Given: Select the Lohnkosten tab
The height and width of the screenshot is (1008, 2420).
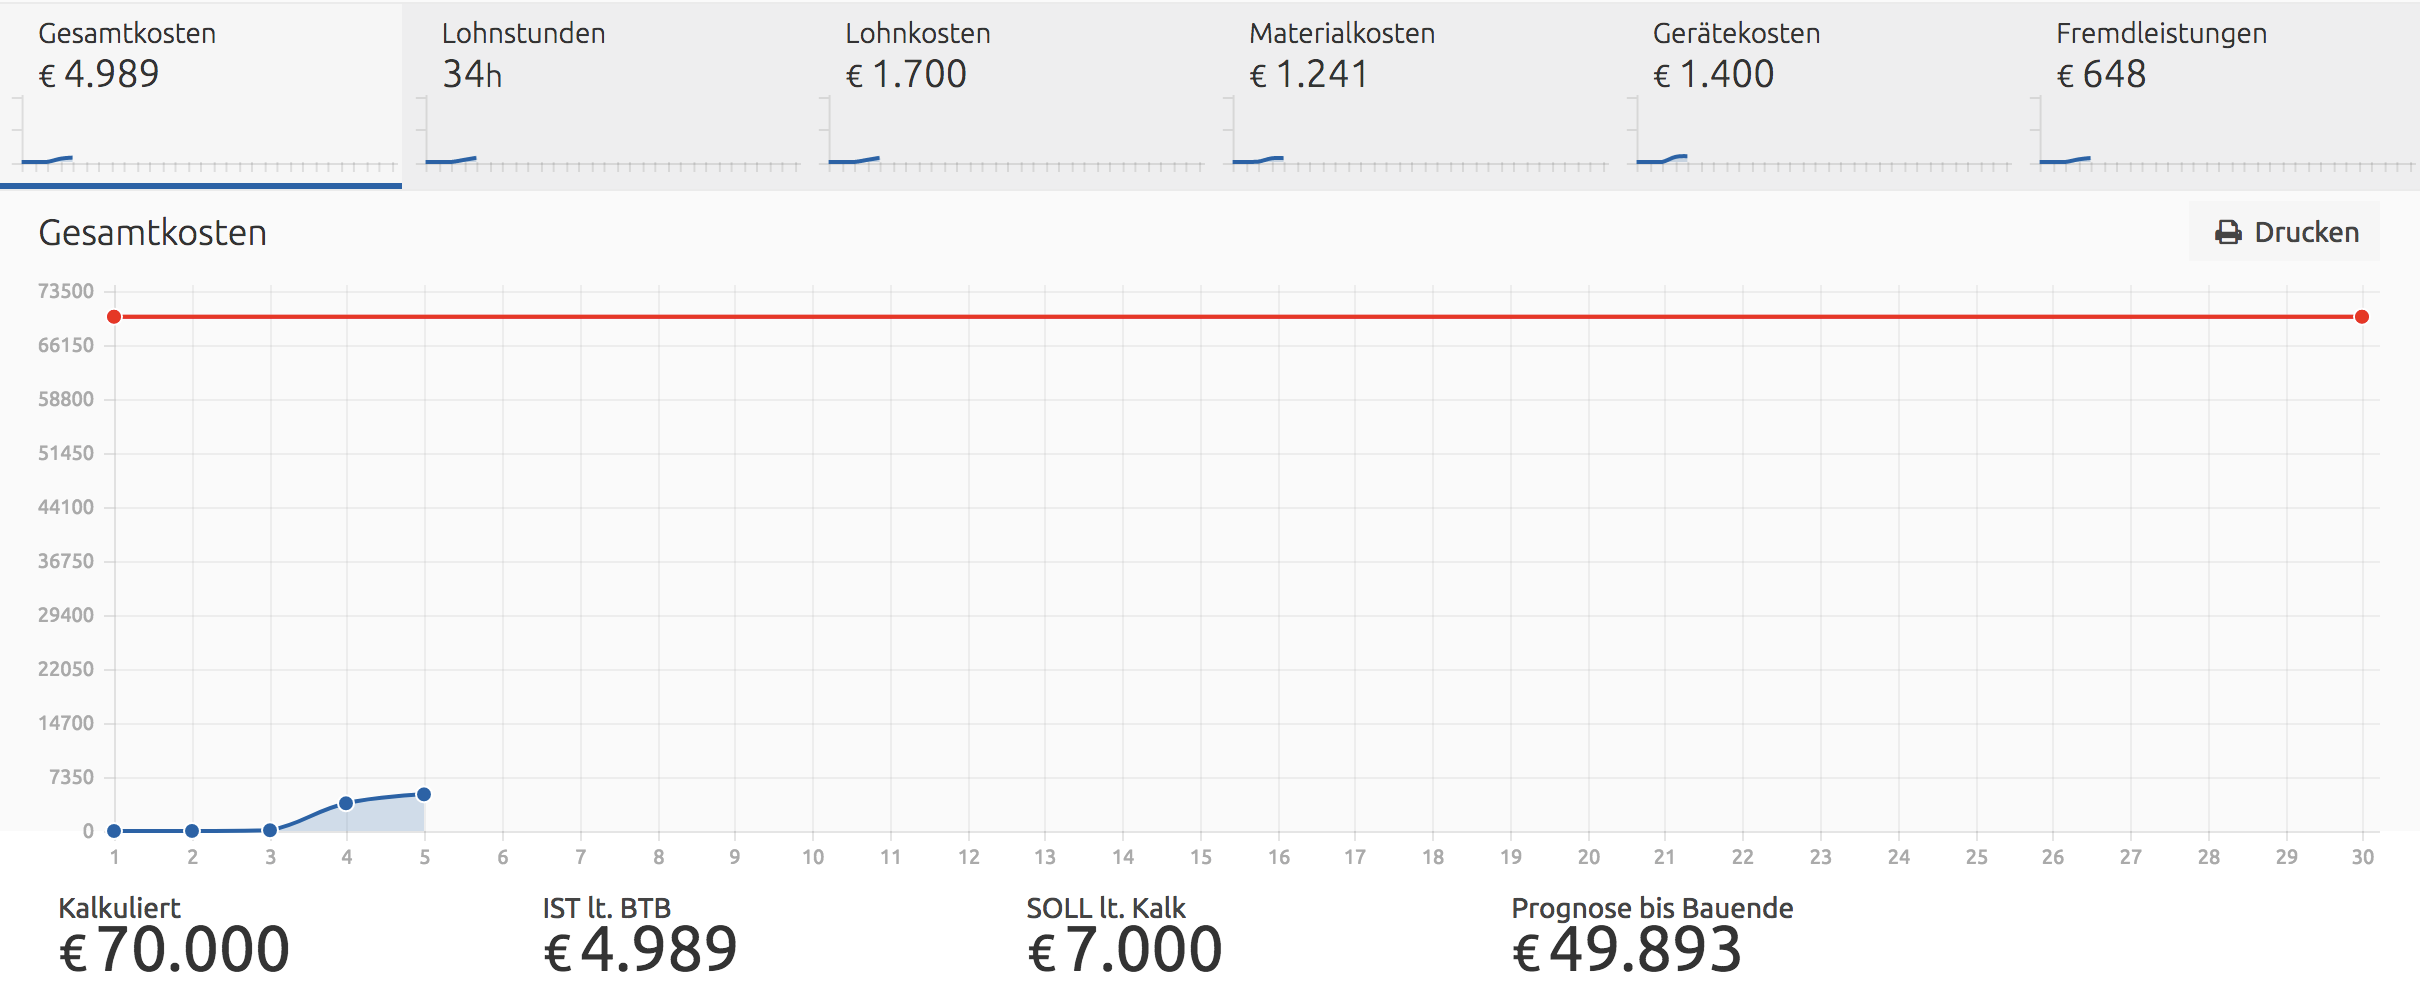Looking at the screenshot, I should [1009, 95].
